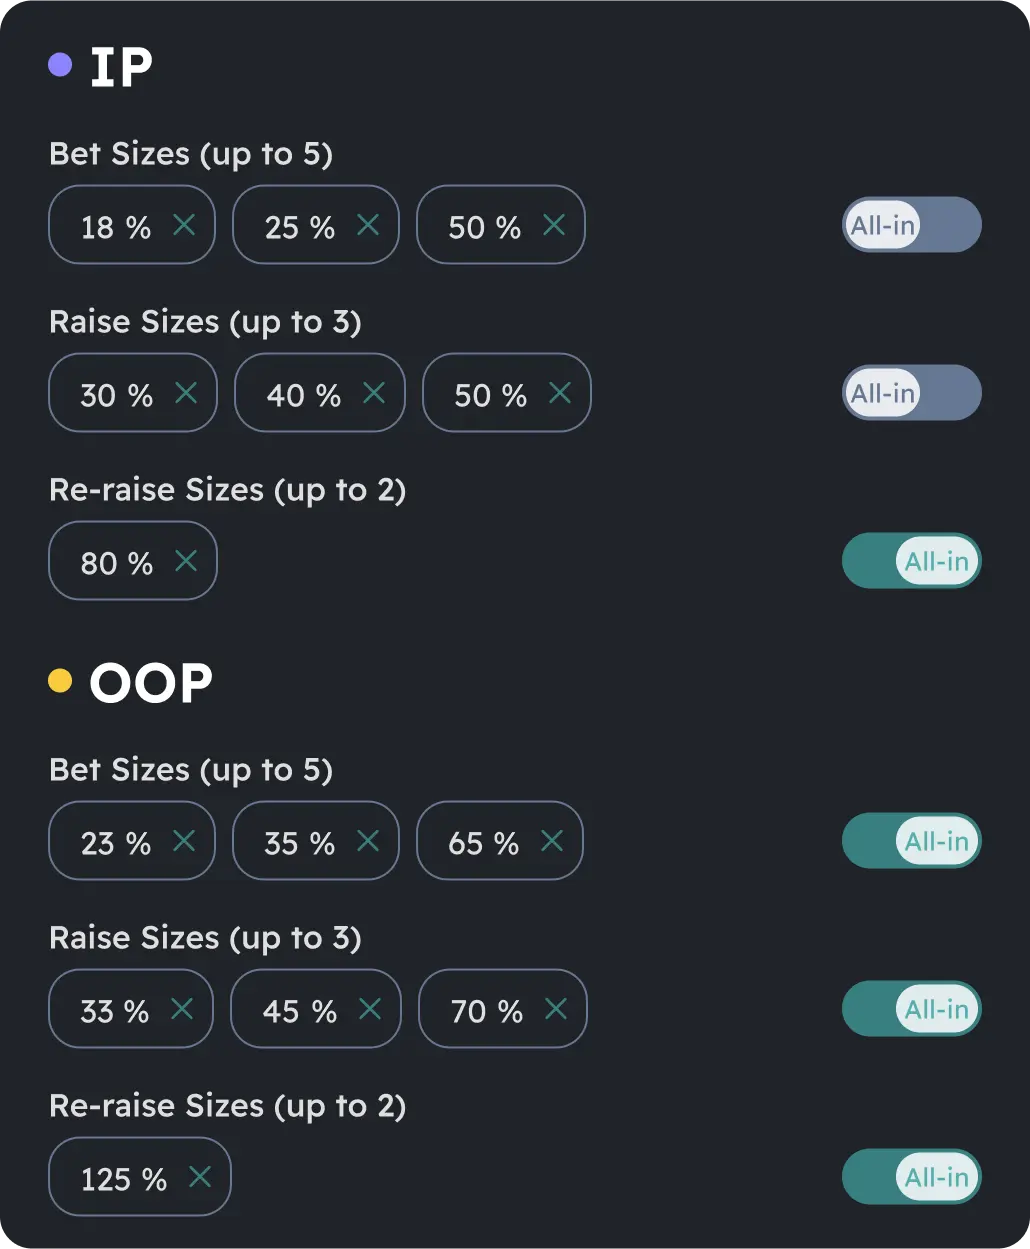Enable All-in for IP bet sizes
Viewport: 1030px width, 1249px height.
(x=911, y=225)
